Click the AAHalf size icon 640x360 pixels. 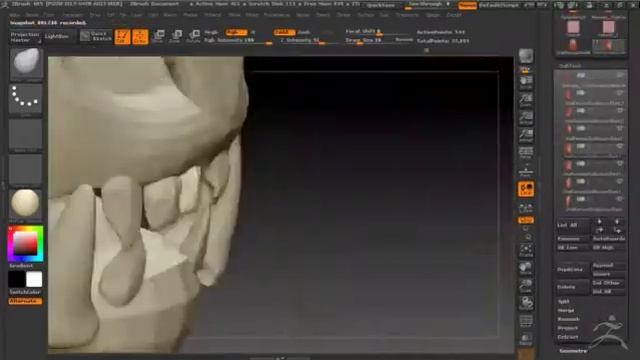coord(526,136)
